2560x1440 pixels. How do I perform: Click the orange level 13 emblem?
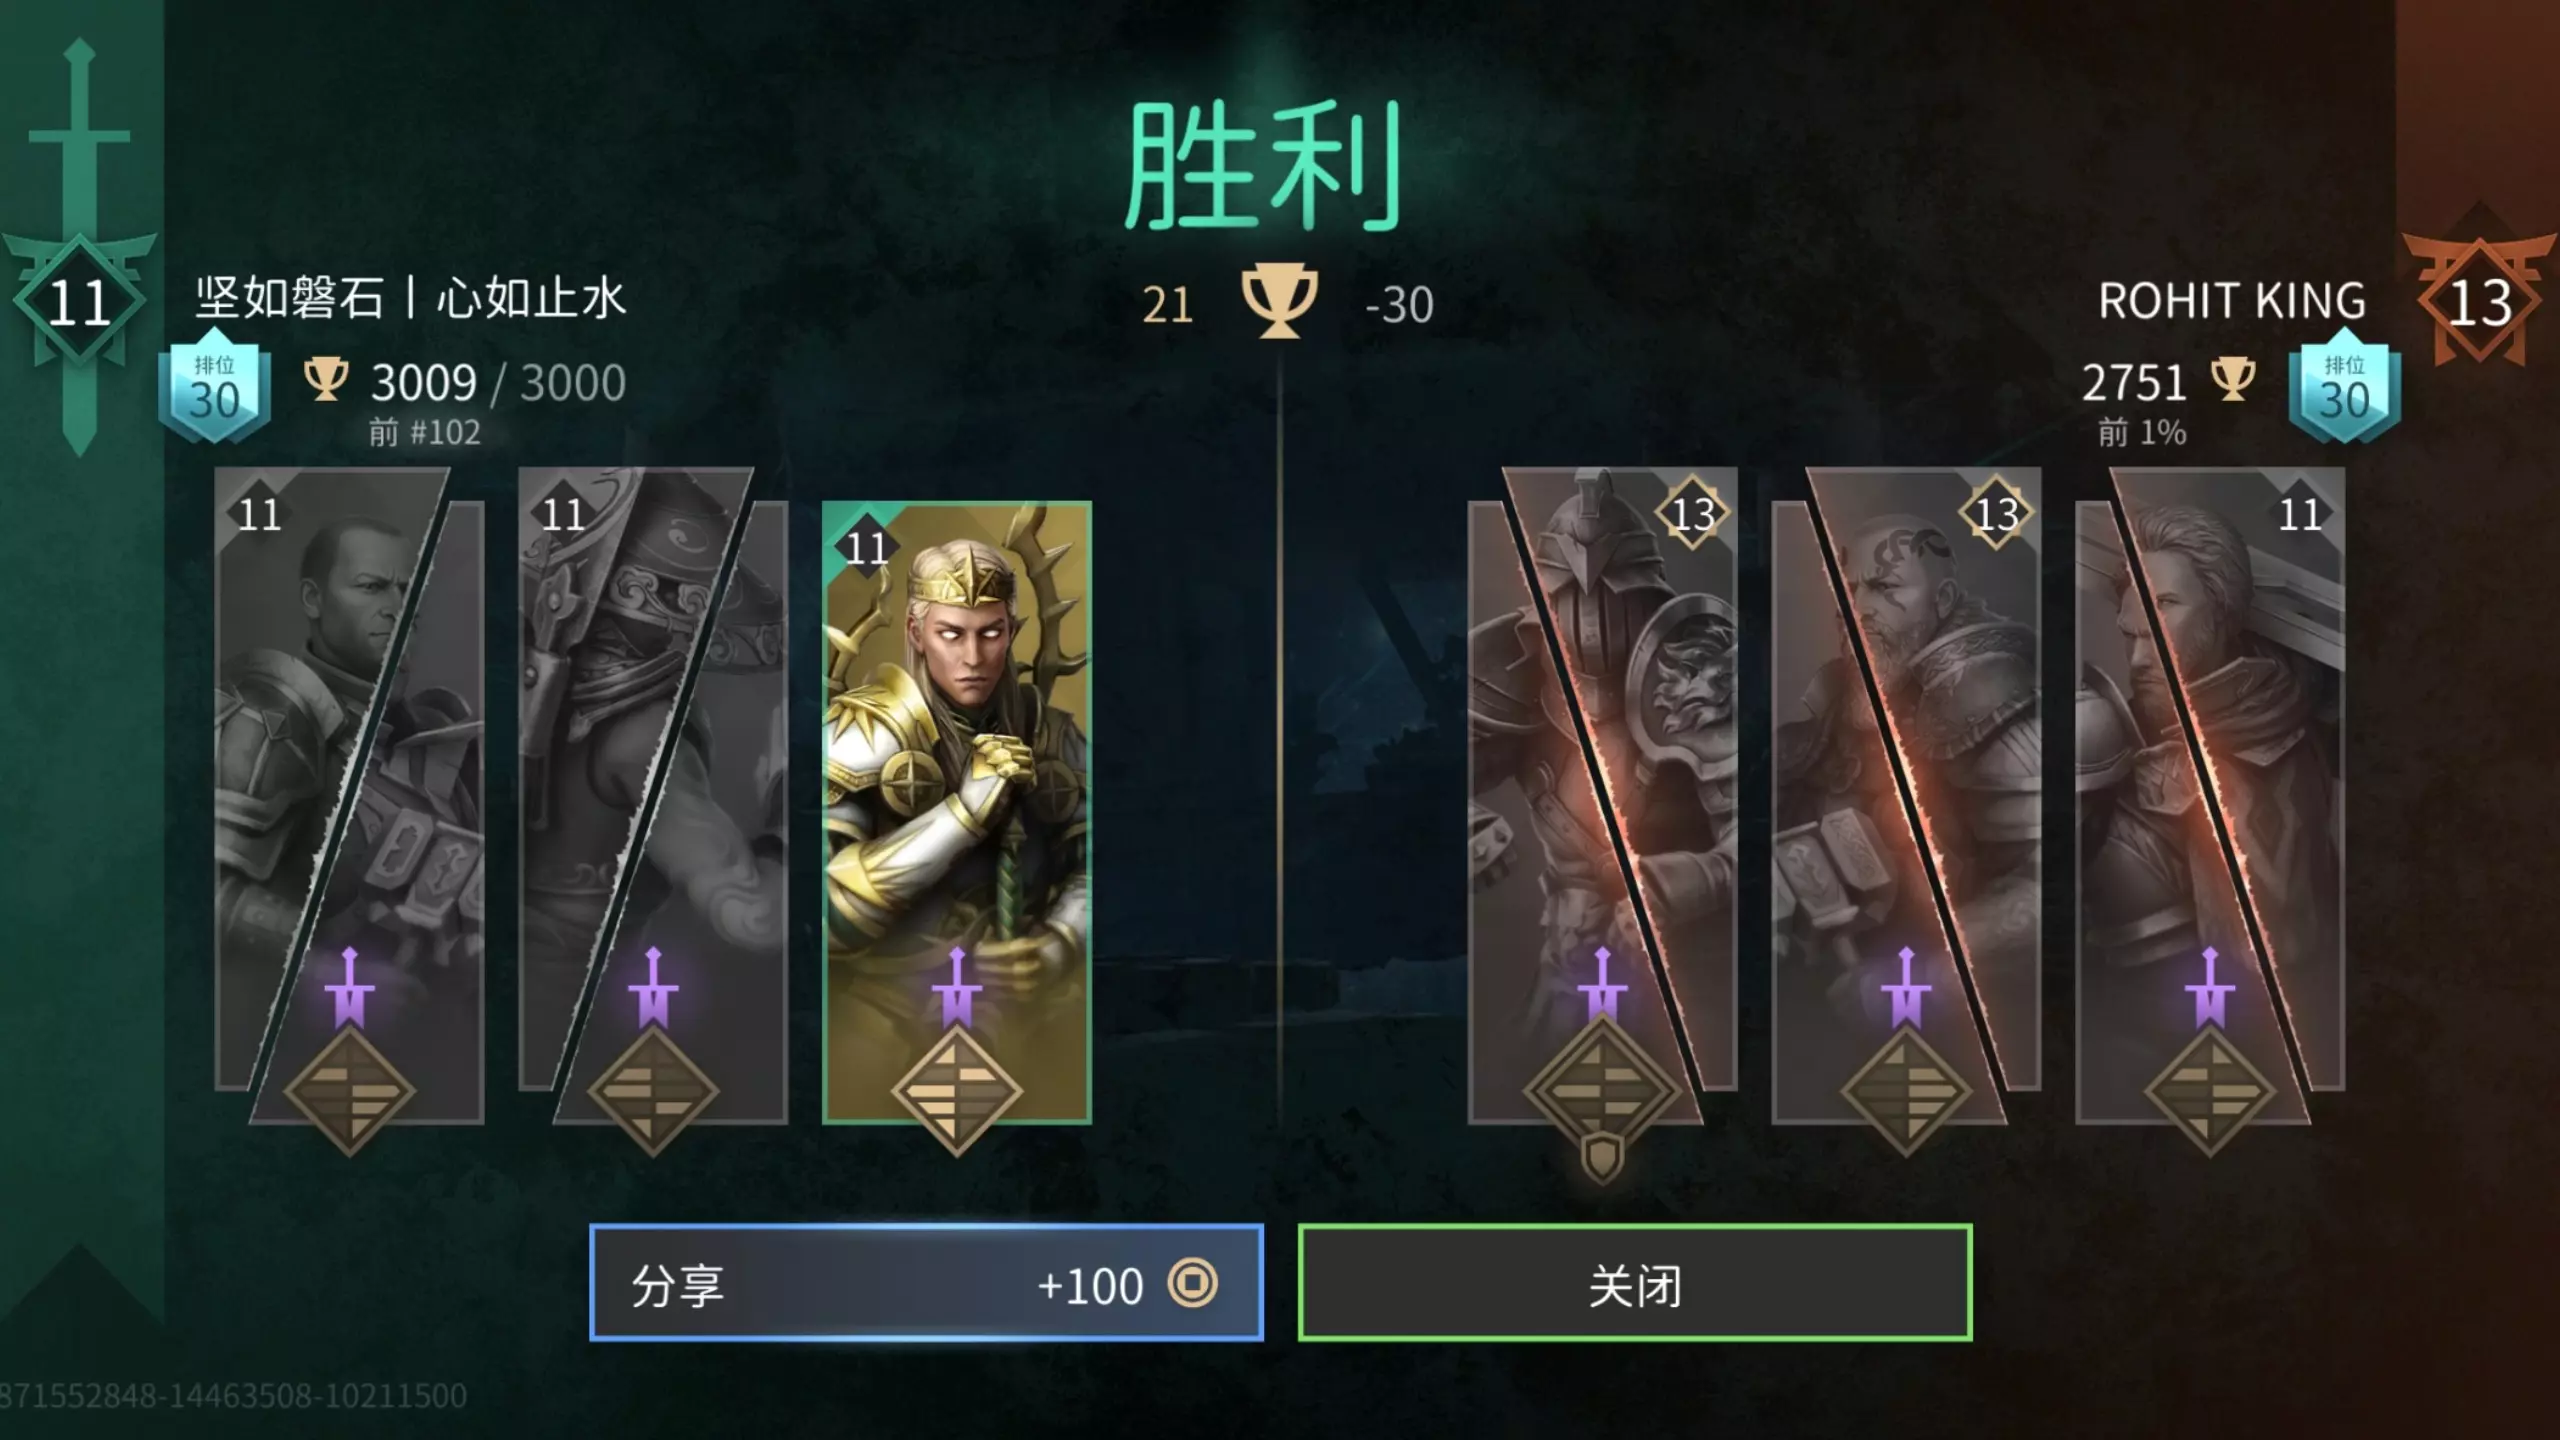[2479, 302]
